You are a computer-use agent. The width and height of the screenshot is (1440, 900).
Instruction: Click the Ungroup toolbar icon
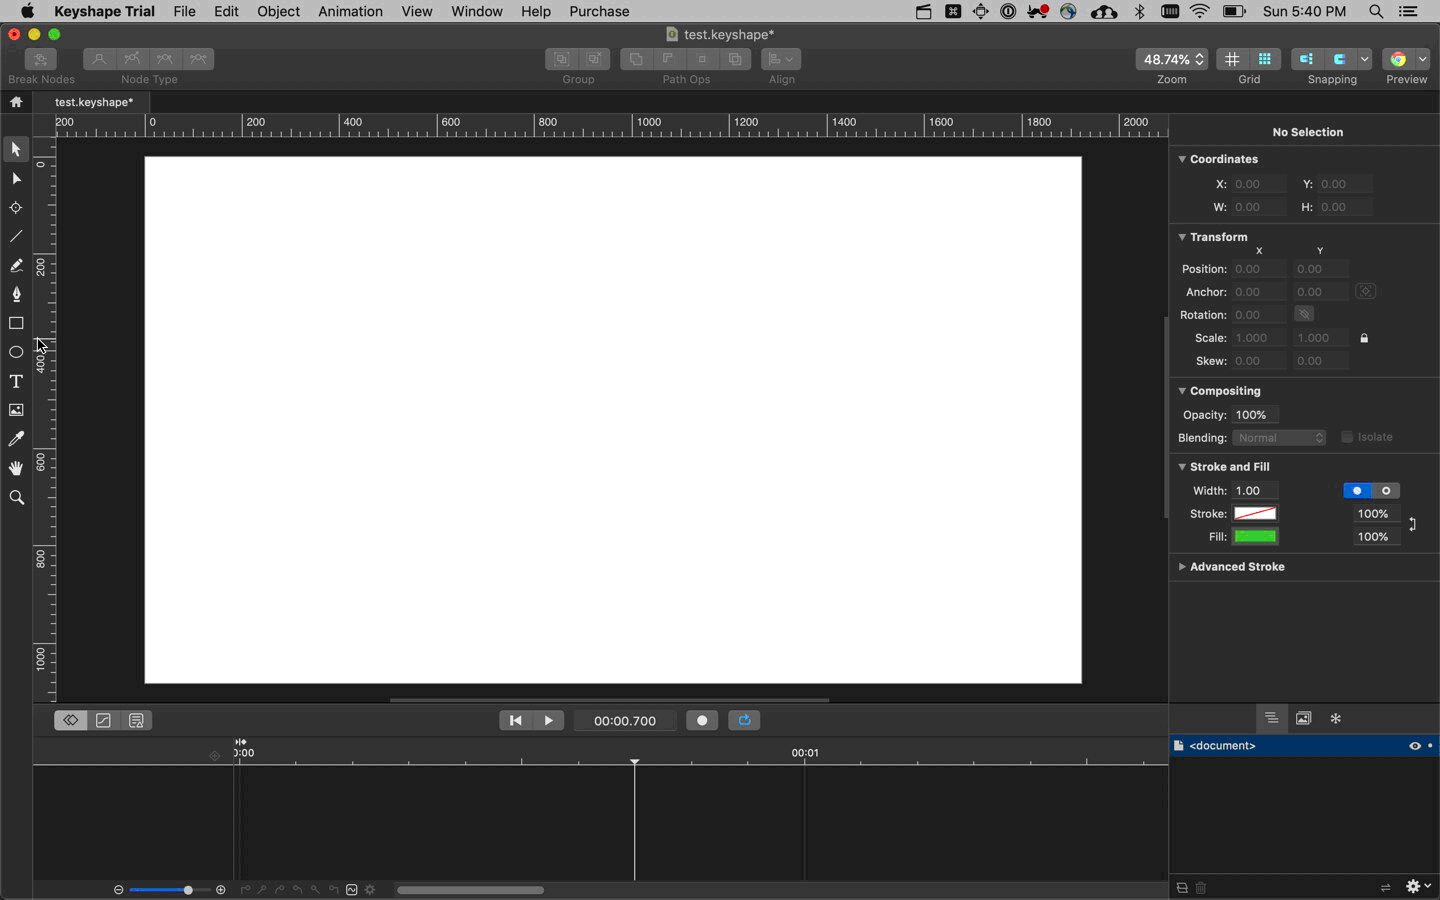pos(595,59)
